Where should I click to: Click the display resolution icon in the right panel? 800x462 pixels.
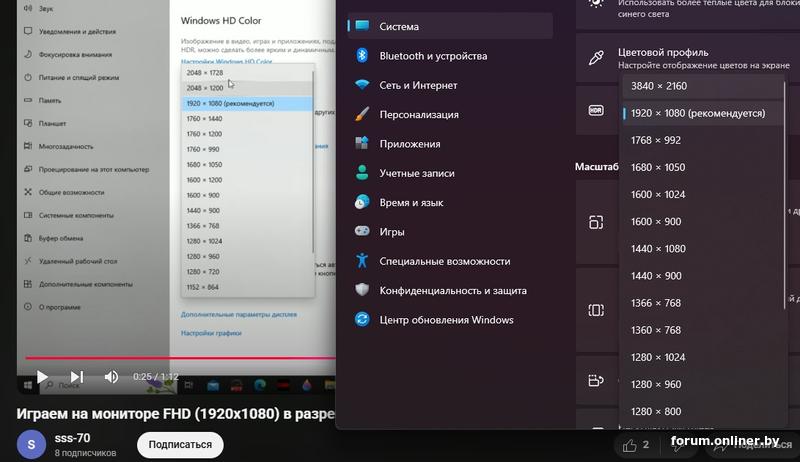click(x=596, y=310)
